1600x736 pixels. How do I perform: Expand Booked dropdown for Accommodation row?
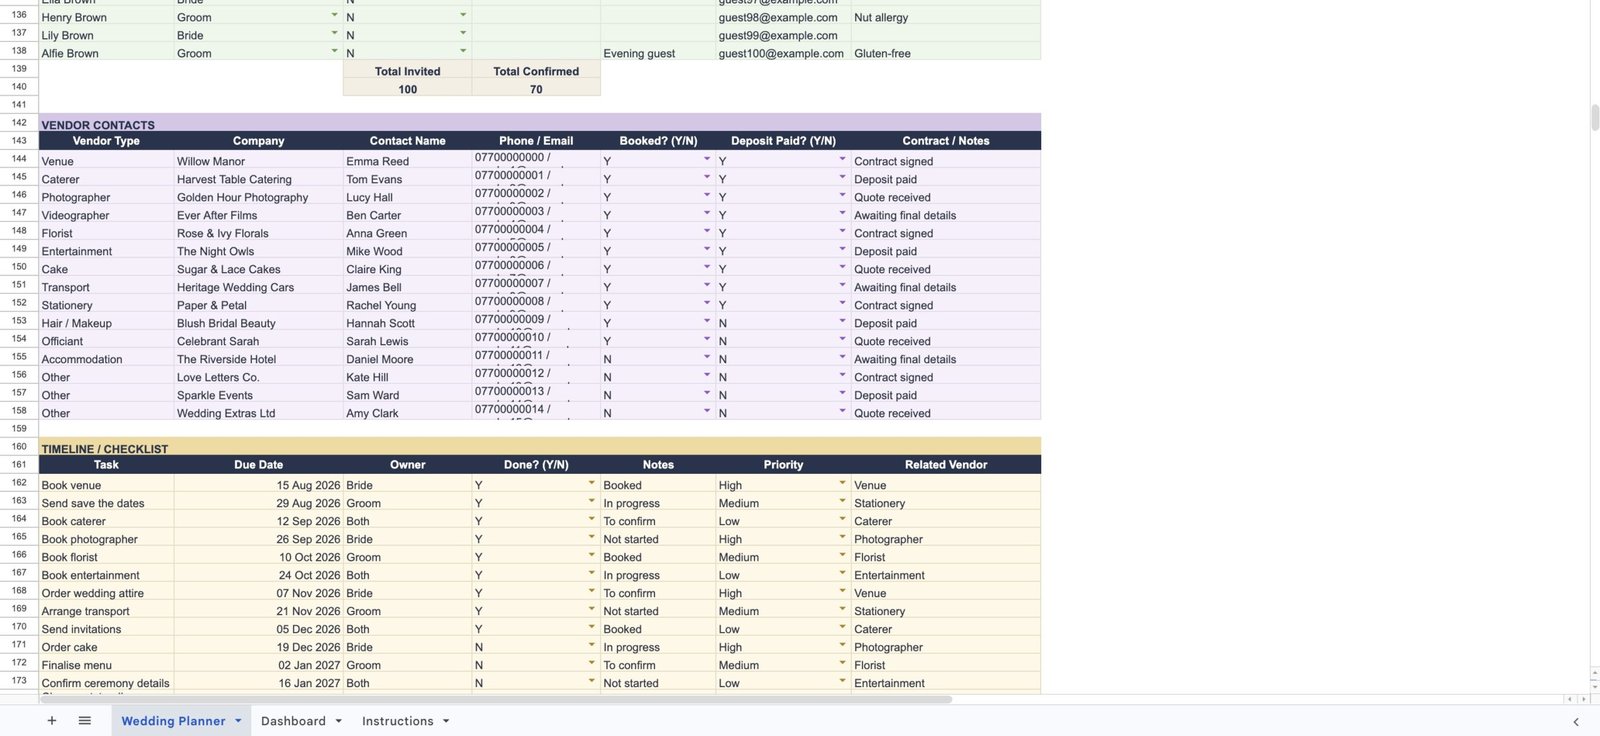click(707, 357)
